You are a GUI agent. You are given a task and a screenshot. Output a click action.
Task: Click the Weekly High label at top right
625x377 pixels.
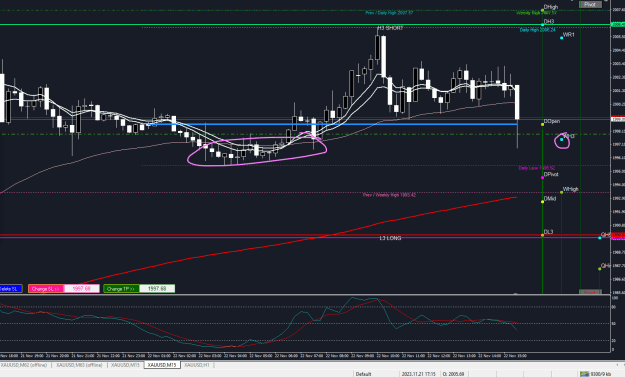(x=536, y=13)
